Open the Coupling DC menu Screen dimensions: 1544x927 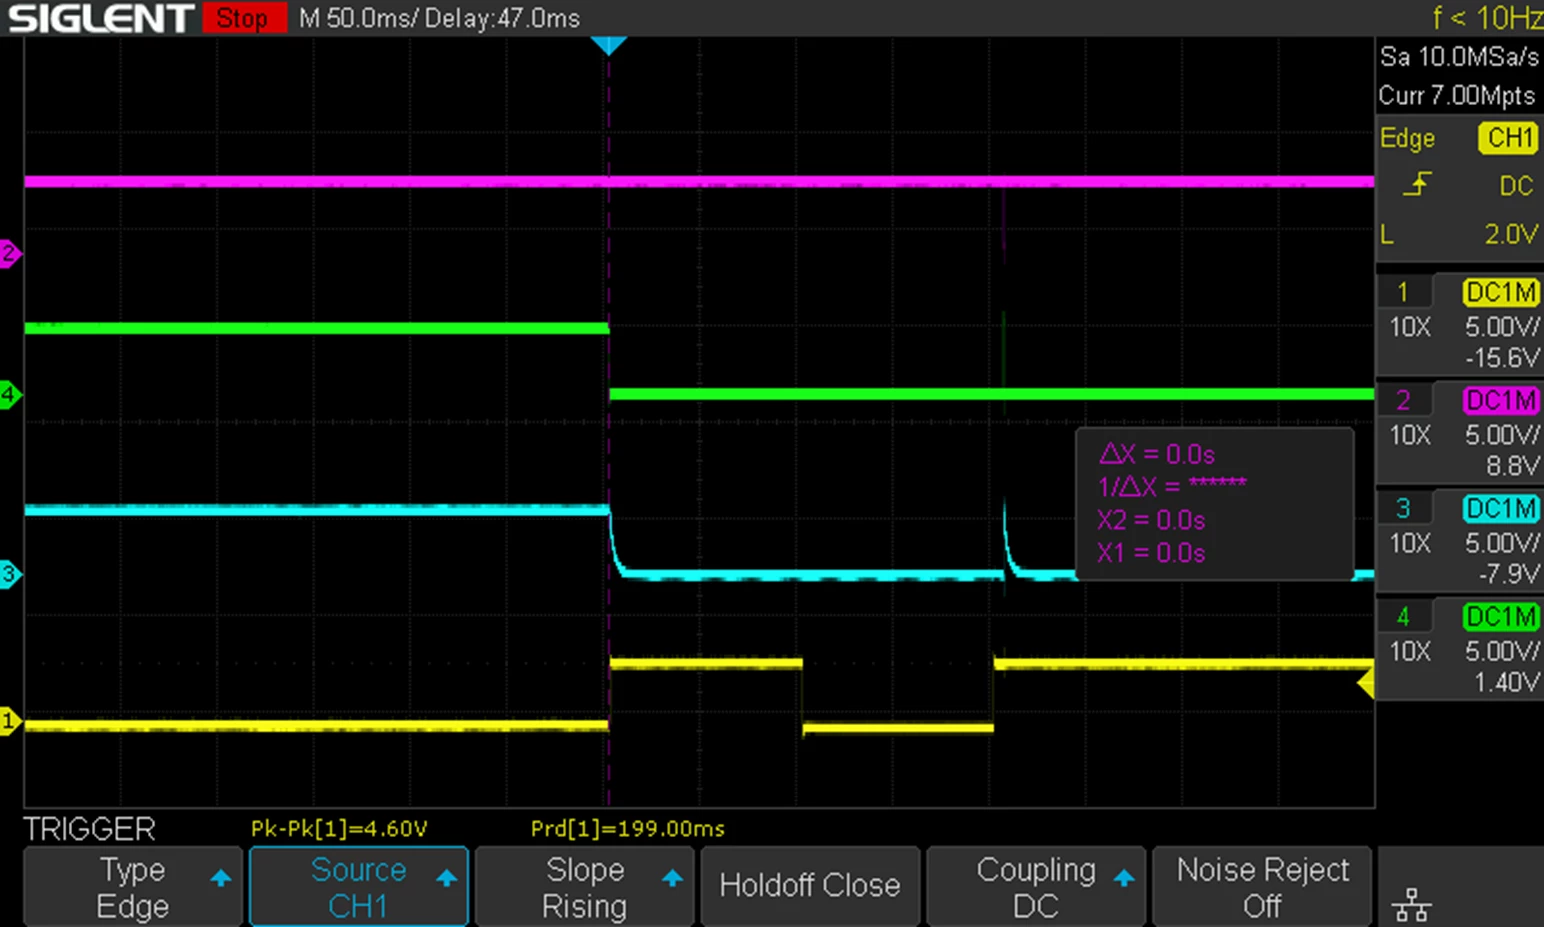pyautogui.click(x=1036, y=886)
